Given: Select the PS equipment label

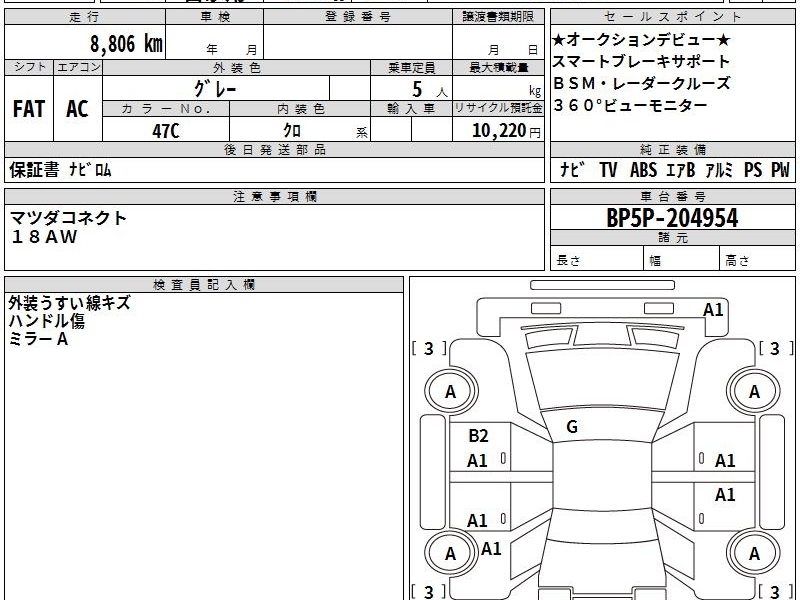Looking at the screenshot, I should point(753,170).
